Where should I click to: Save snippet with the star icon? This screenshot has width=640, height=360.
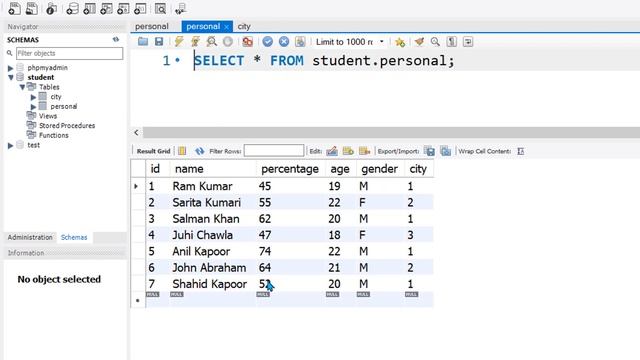tap(400, 42)
